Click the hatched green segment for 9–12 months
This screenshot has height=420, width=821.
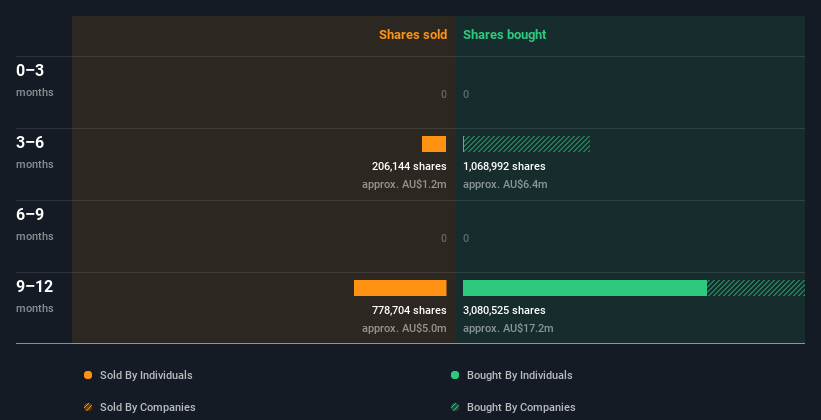pos(756,288)
